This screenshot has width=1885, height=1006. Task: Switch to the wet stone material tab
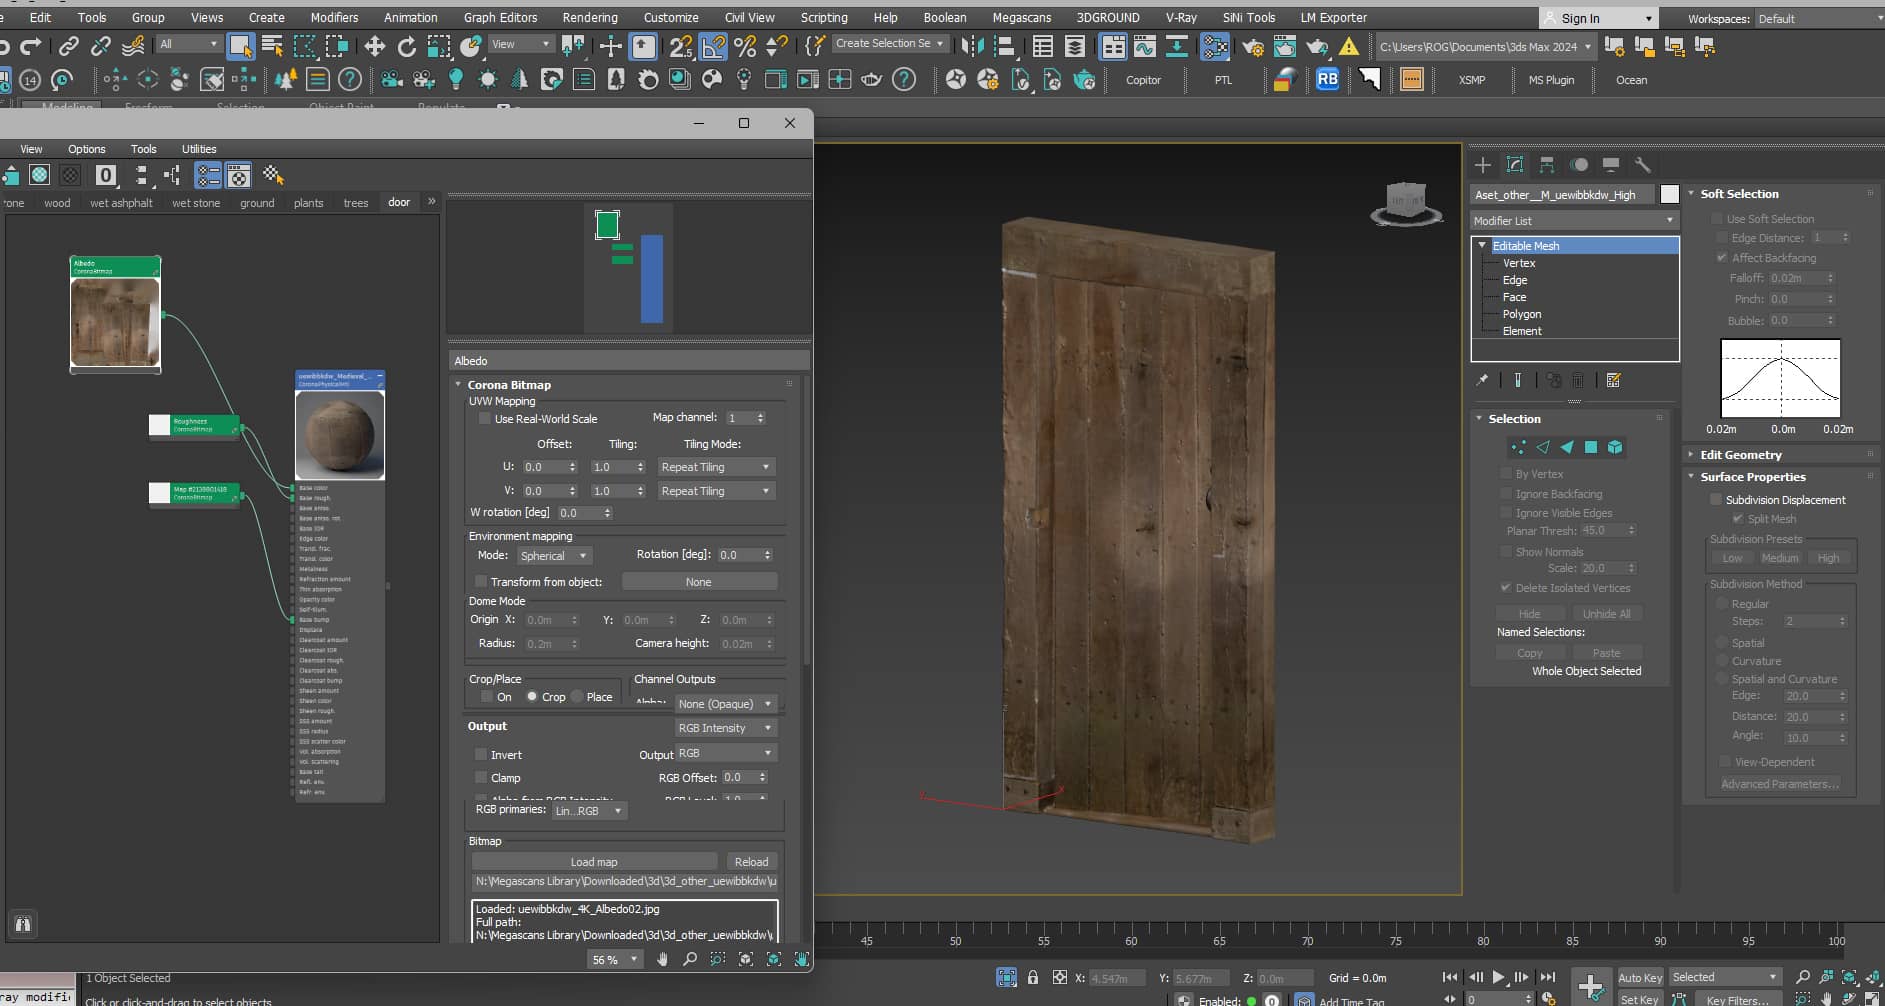196,203
